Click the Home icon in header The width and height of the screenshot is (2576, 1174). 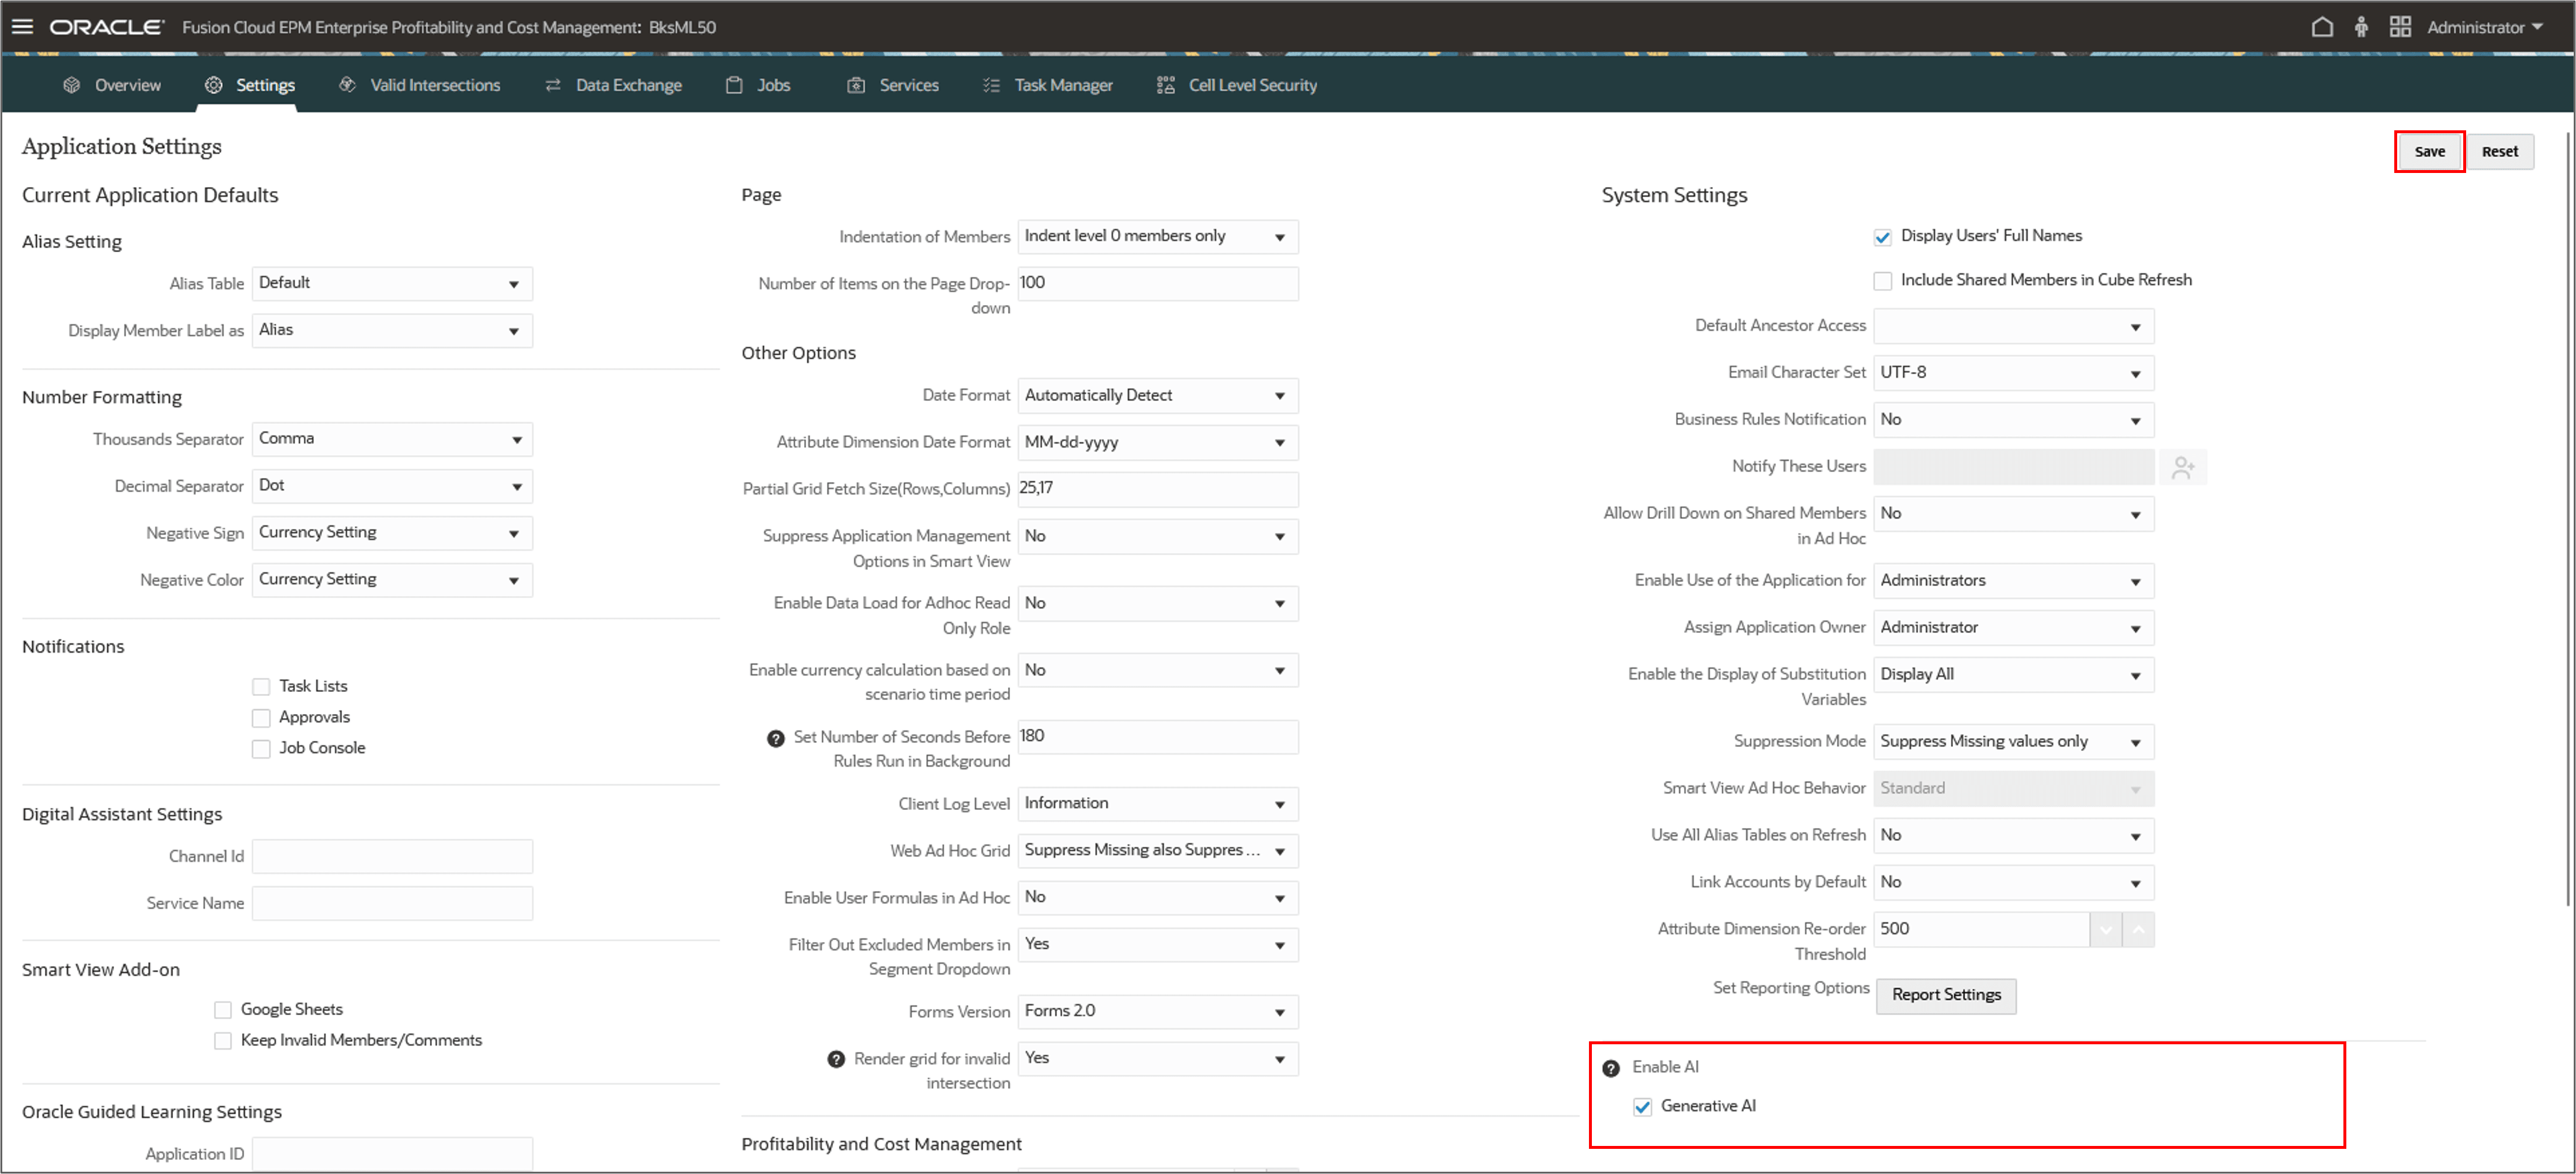2322,27
